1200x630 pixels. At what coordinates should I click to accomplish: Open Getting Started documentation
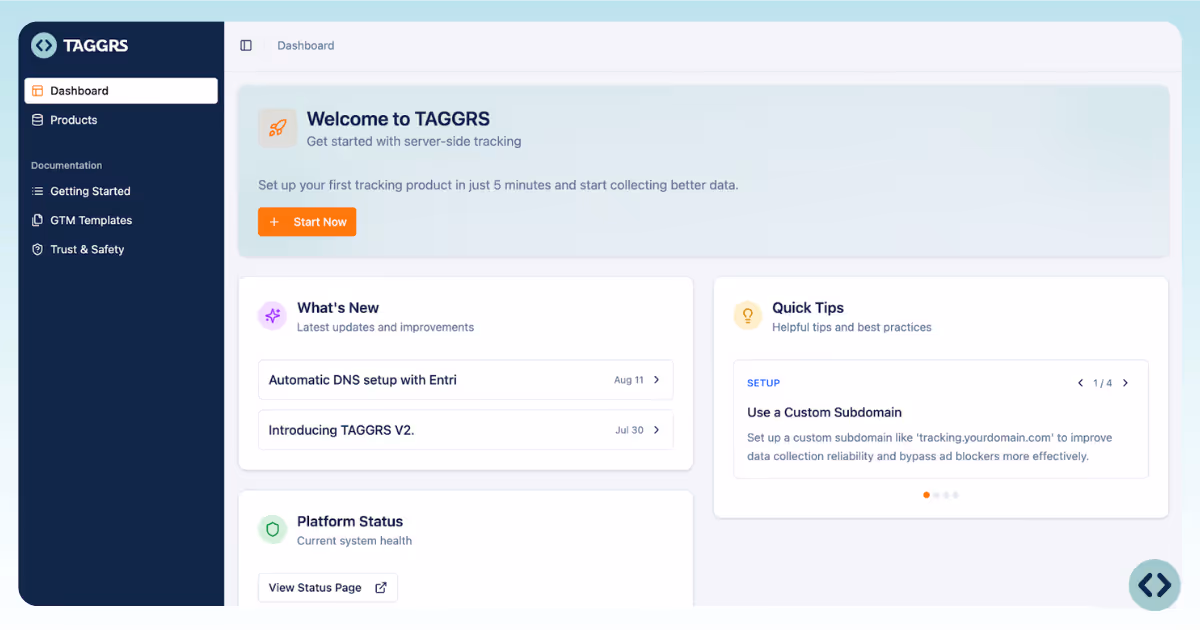pyautogui.click(x=121, y=191)
